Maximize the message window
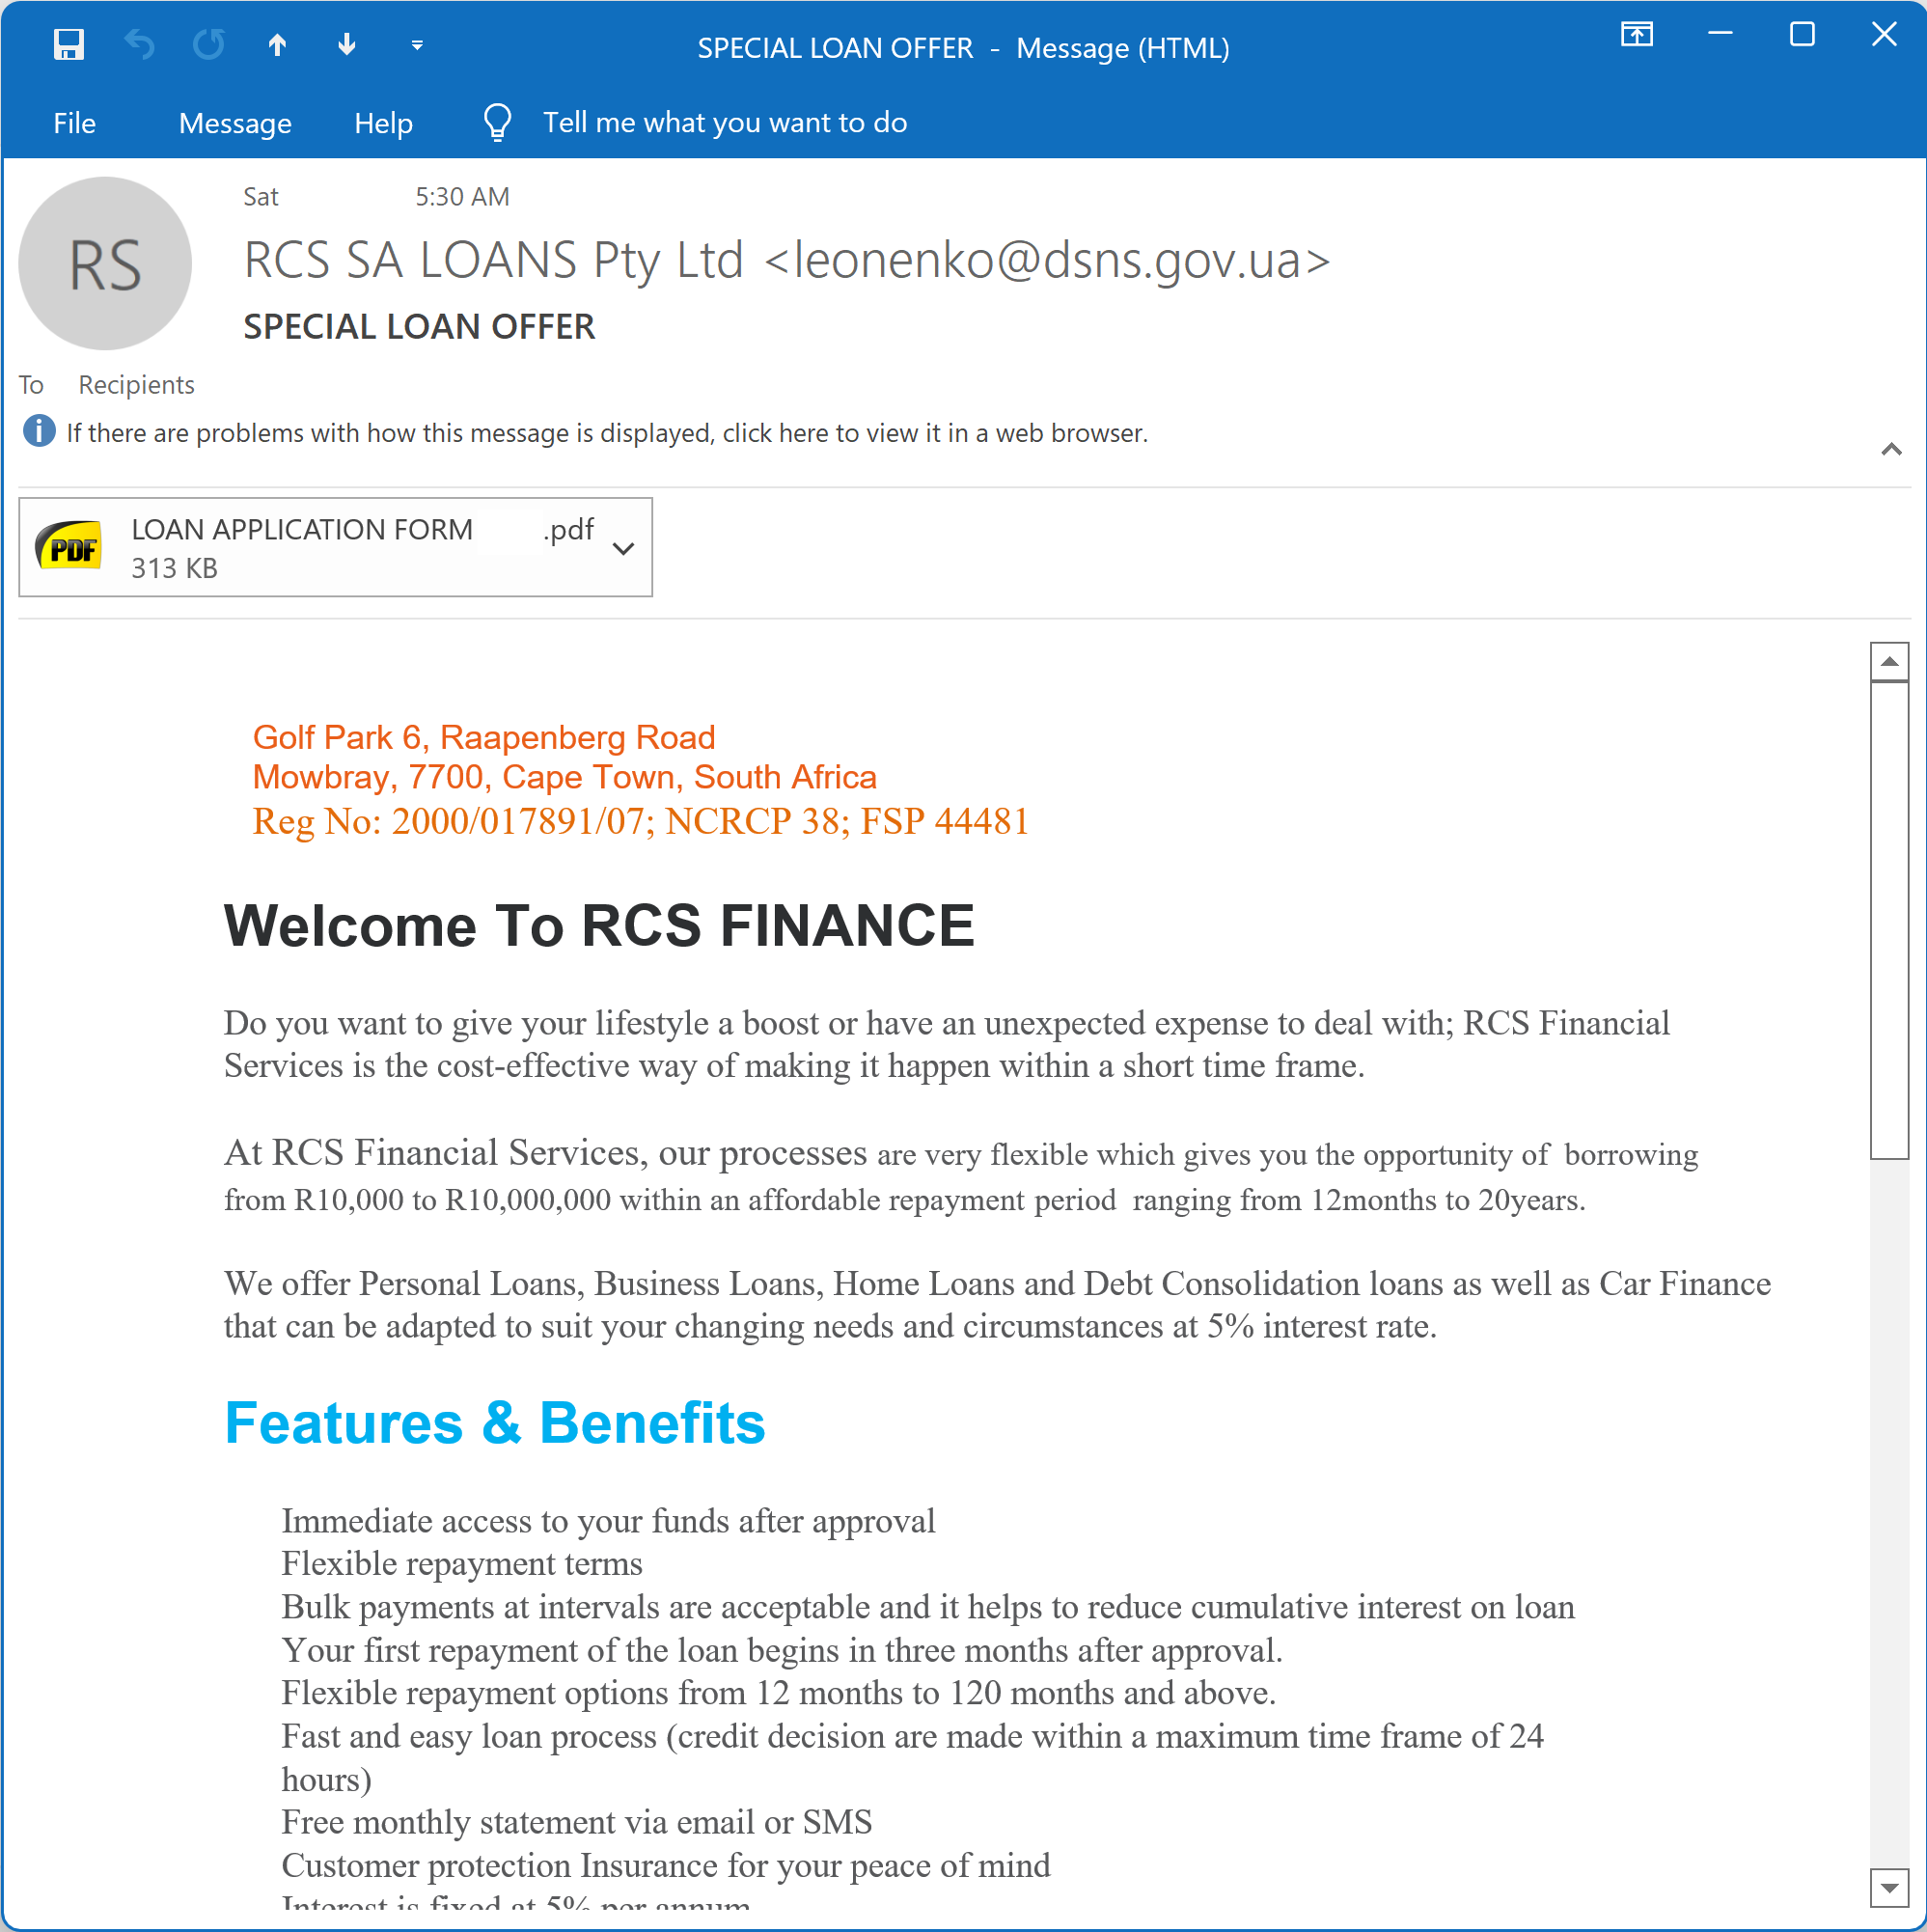The width and height of the screenshot is (1927, 1932). (1802, 35)
